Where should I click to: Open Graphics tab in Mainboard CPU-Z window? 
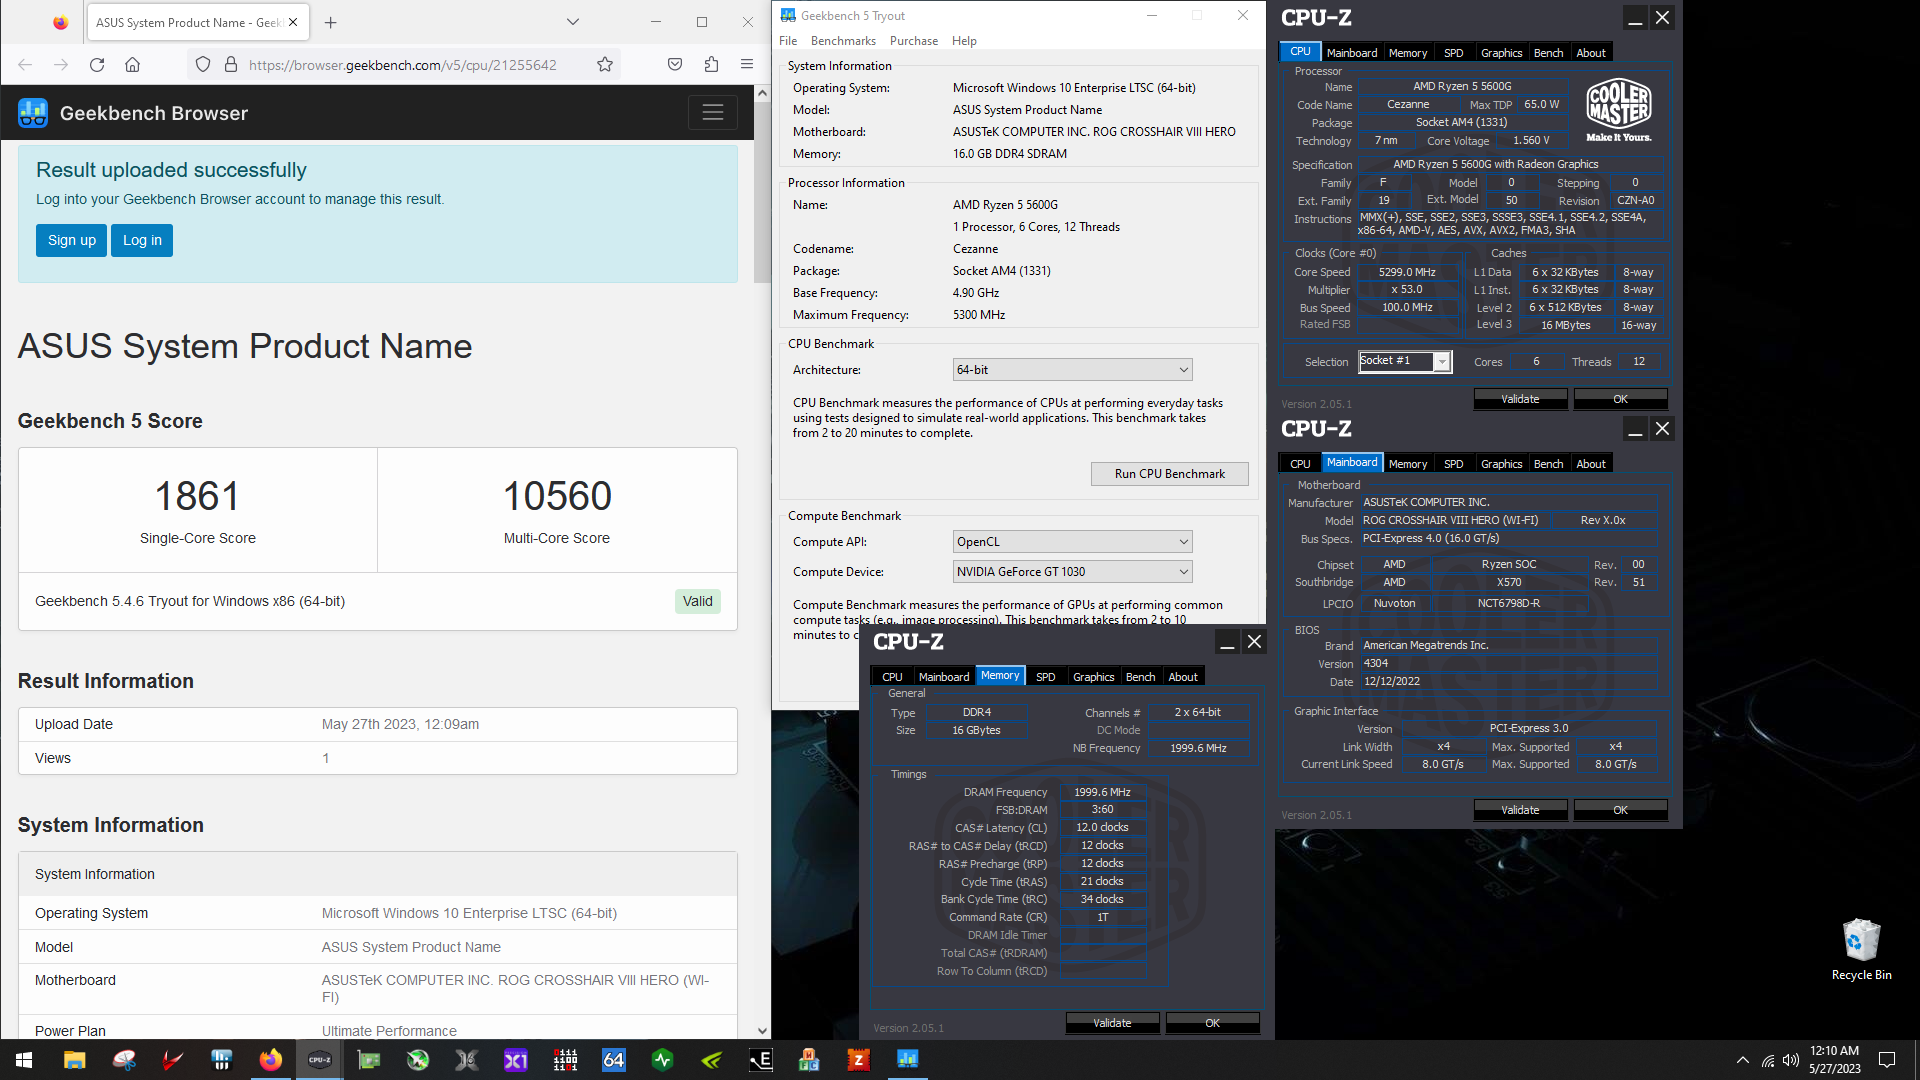click(x=1501, y=464)
